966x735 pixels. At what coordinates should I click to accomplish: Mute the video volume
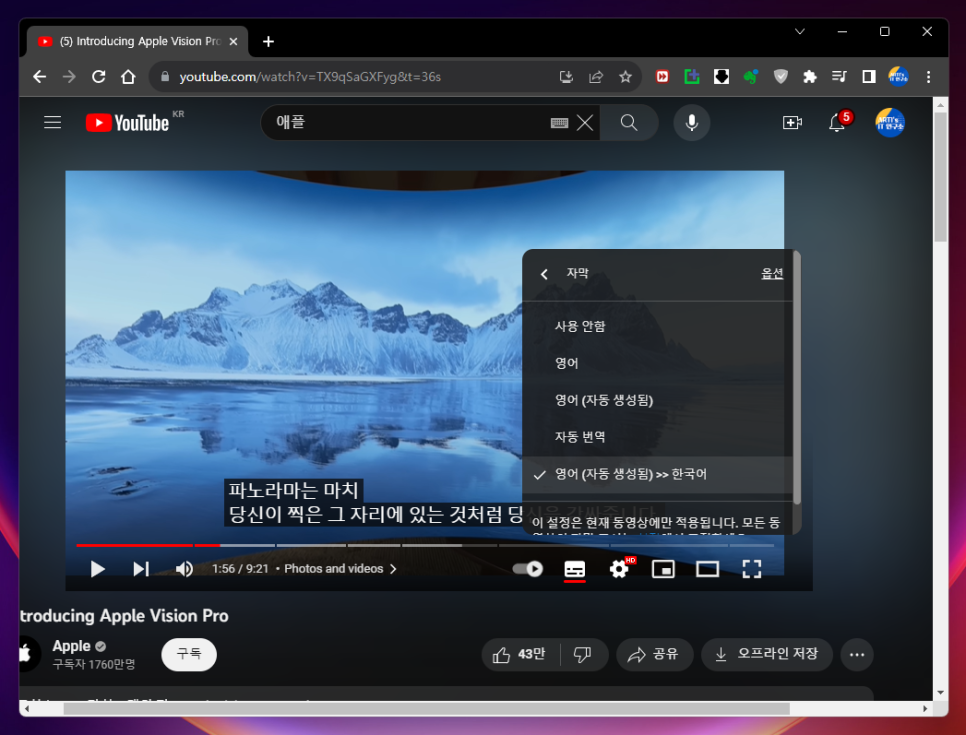click(x=184, y=569)
